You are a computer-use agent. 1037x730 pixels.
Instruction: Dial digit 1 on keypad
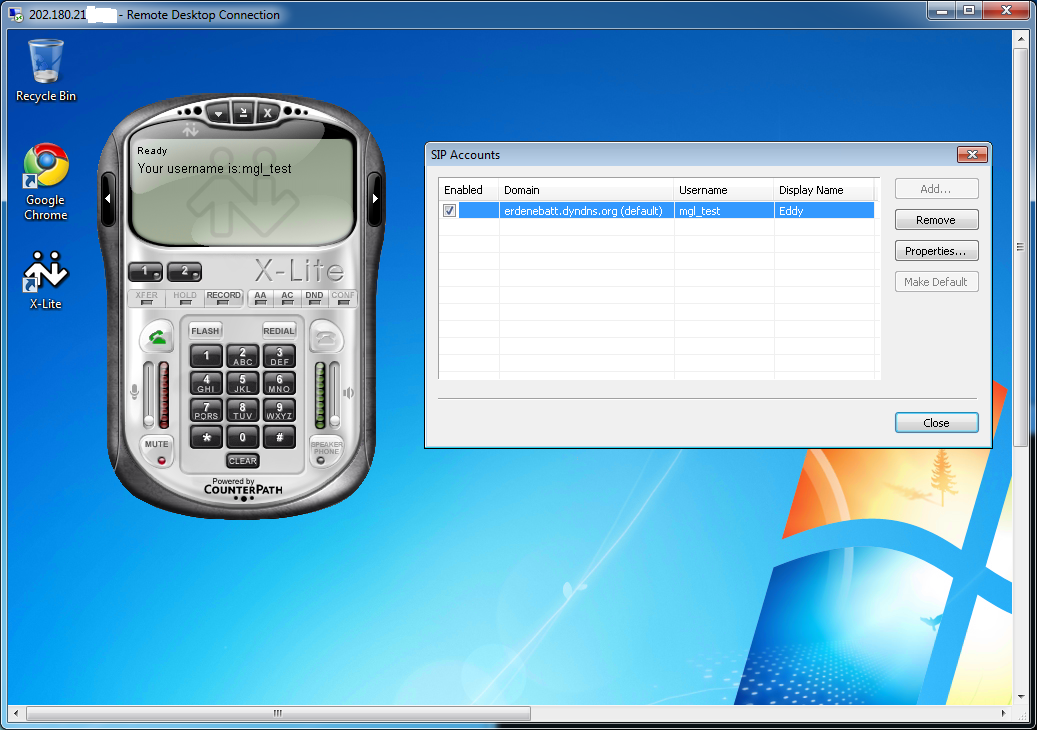(206, 356)
